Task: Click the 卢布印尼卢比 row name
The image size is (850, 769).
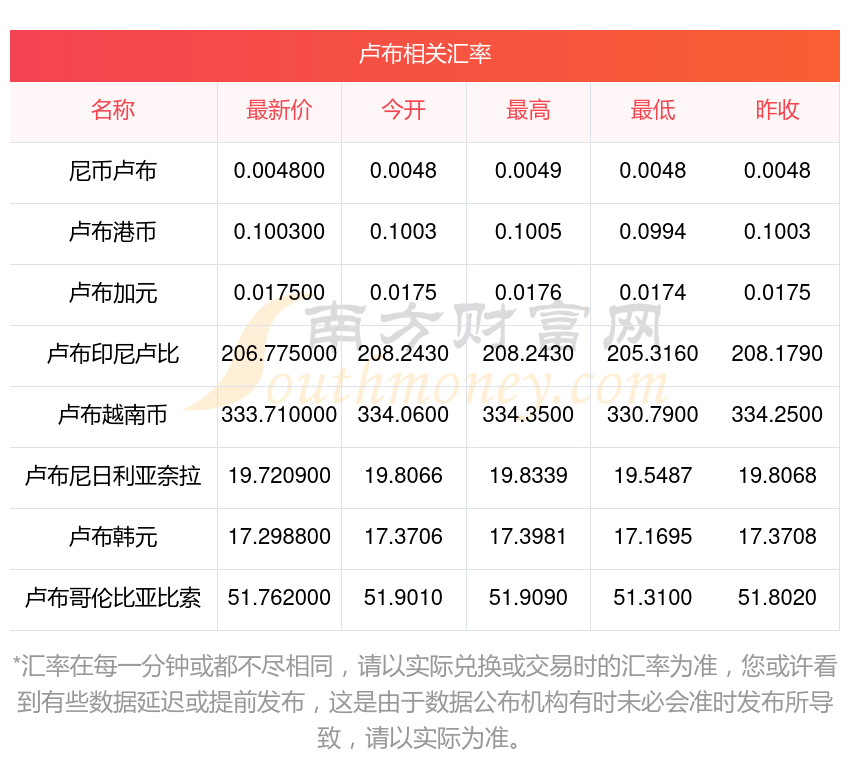Action: pyautogui.click(x=113, y=354)
